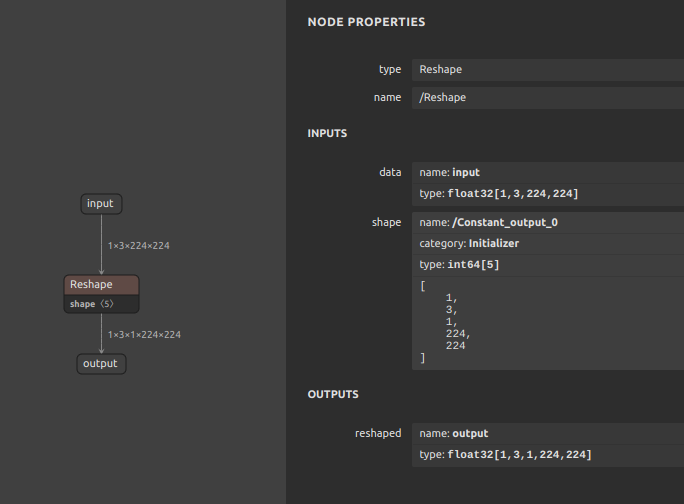This screenshot has width=684, height=504.
Task: Click the shape tensor value array box
Action: click(x=548, y=322)
